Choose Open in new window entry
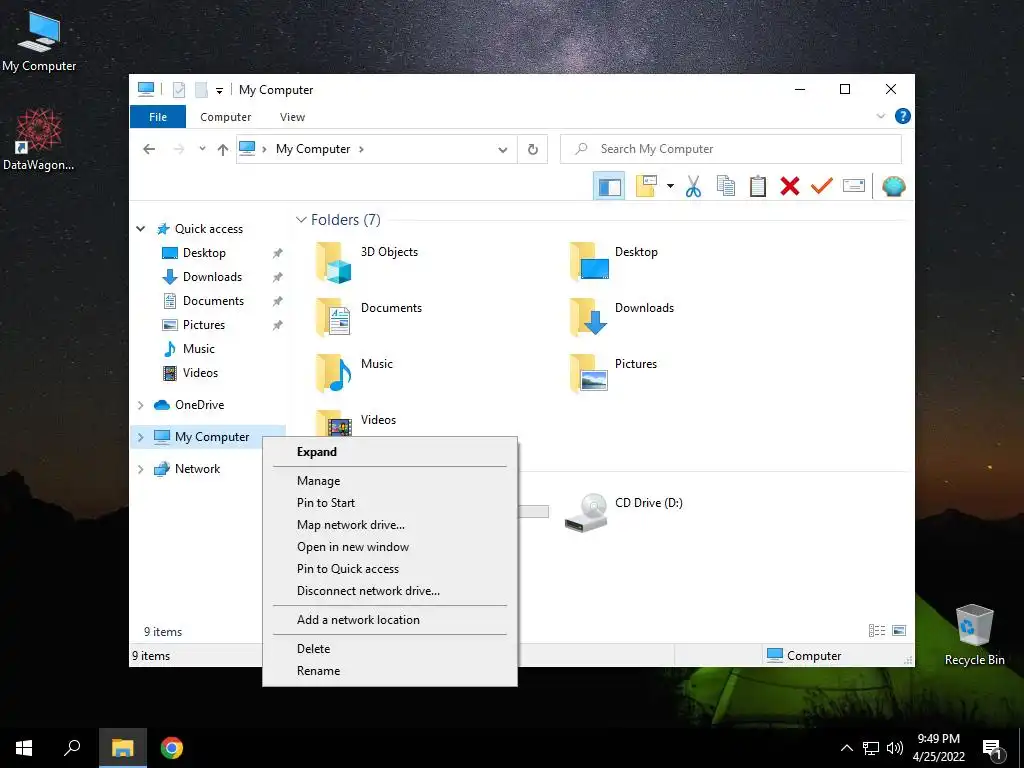1024x768 pixels. (390, 547)
